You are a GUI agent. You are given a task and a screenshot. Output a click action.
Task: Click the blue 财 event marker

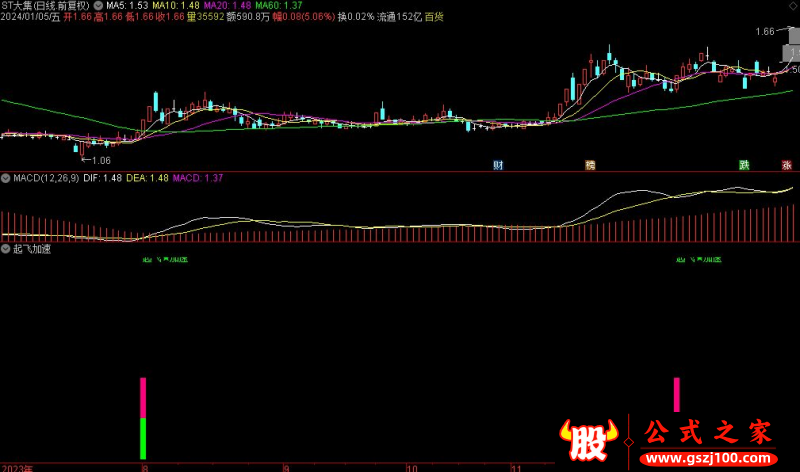(x=498, y=164)
